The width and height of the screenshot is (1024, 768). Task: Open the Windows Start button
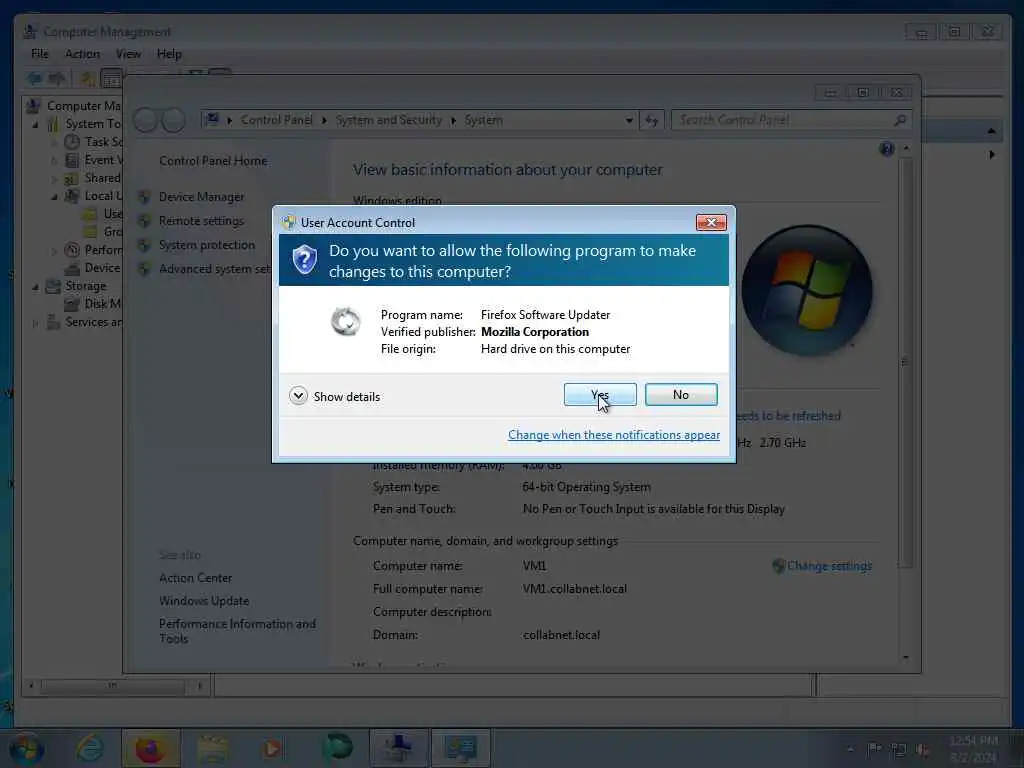click(x=26, y=748)
